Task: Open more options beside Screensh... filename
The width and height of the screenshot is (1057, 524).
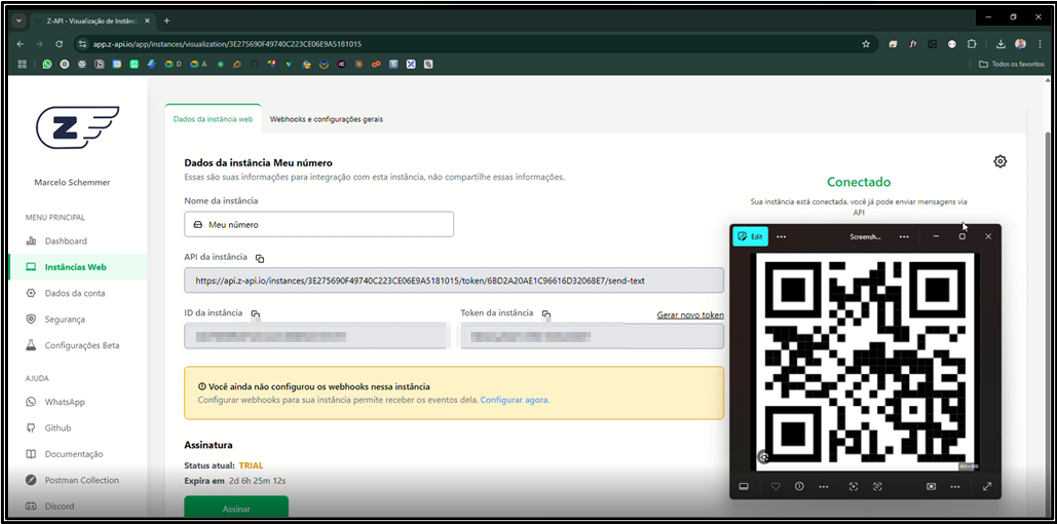Action: point(904,237)
